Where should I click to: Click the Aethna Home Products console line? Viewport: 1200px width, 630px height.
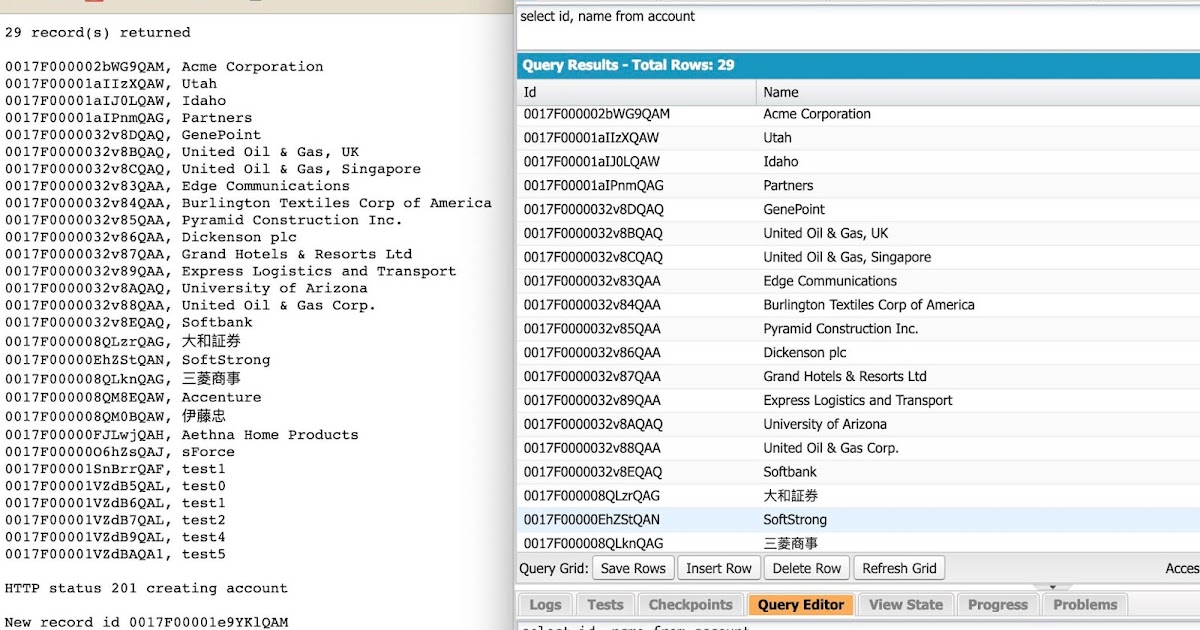(181, 435)
